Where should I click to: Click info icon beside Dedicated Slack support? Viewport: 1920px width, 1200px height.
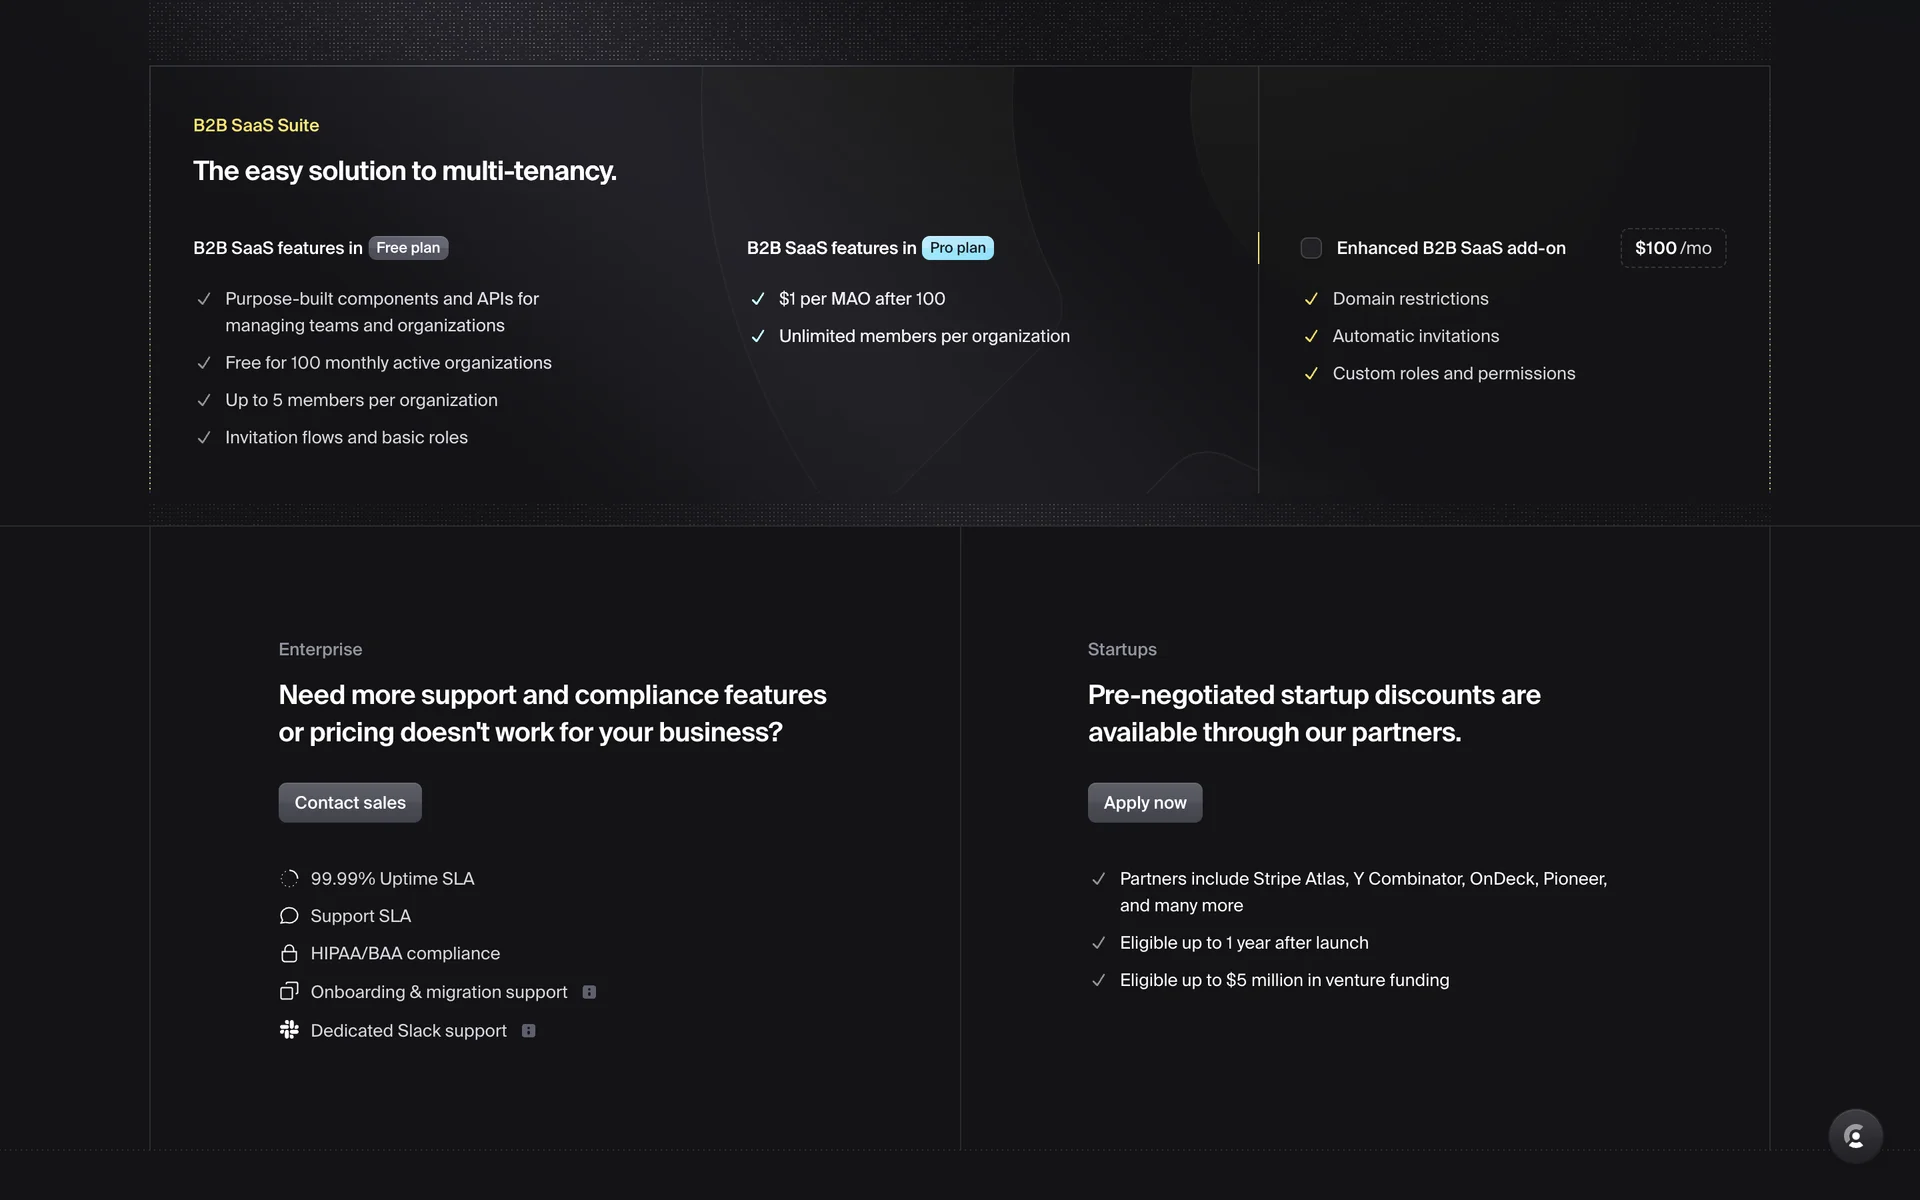pyautogui.click(x=529, y=1031)
